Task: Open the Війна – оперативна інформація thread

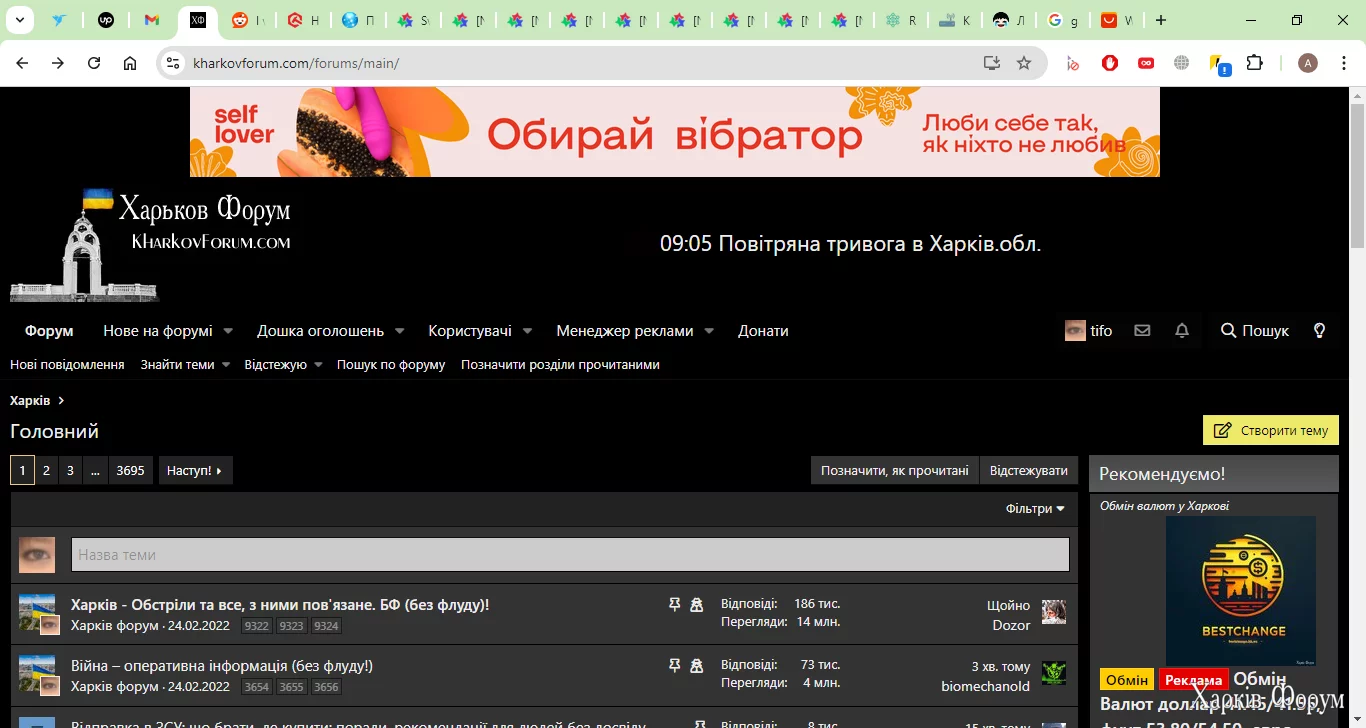Action: [x=222, y=666]
